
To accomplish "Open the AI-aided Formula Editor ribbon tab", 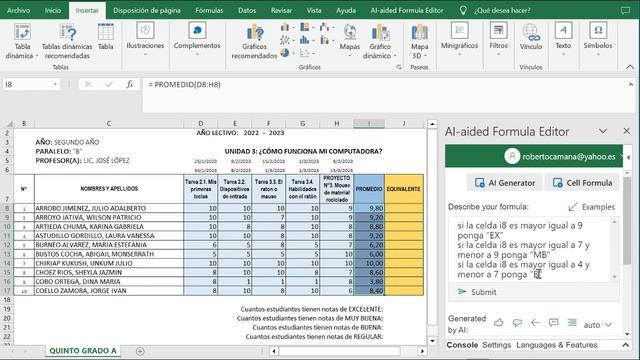I will (407, 10).
